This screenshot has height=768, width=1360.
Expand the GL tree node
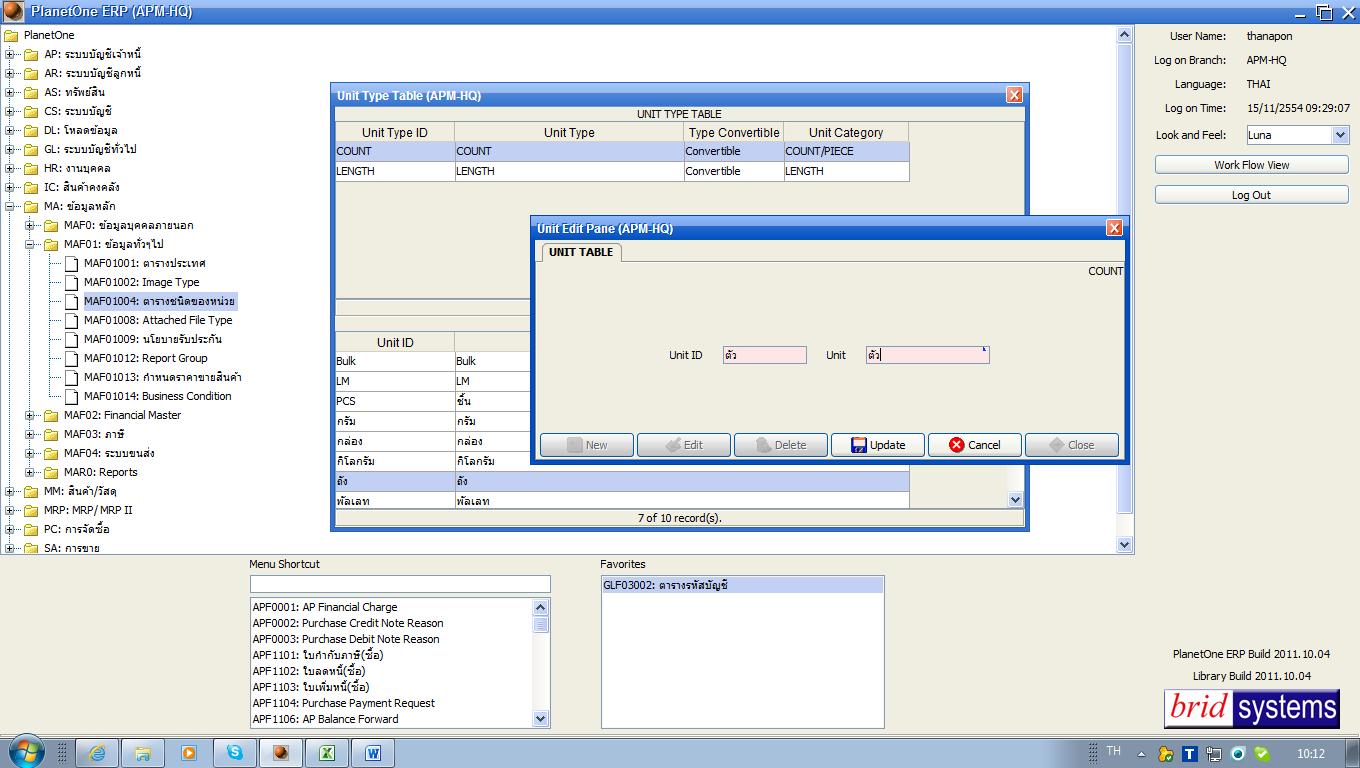10,149
